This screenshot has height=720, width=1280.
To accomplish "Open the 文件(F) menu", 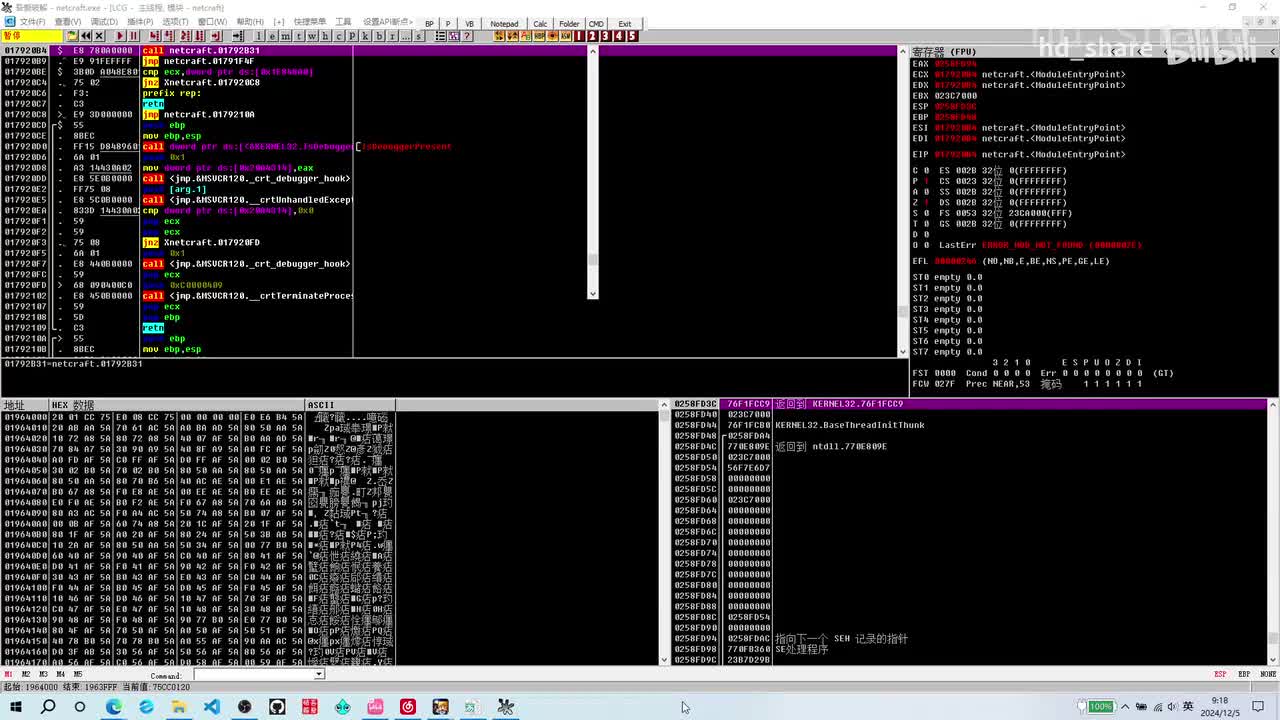I will pyautogui.click(x=32, y=22).
